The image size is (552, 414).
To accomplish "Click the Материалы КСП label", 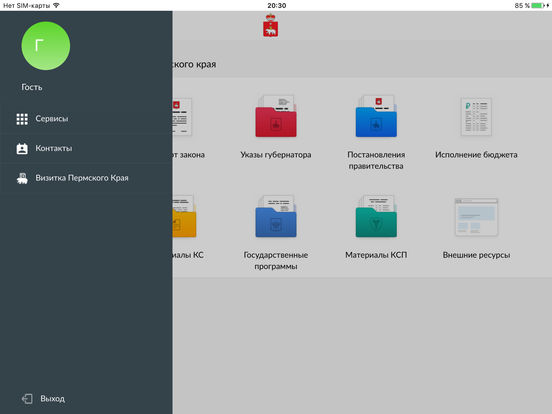I will pos(376,255).
